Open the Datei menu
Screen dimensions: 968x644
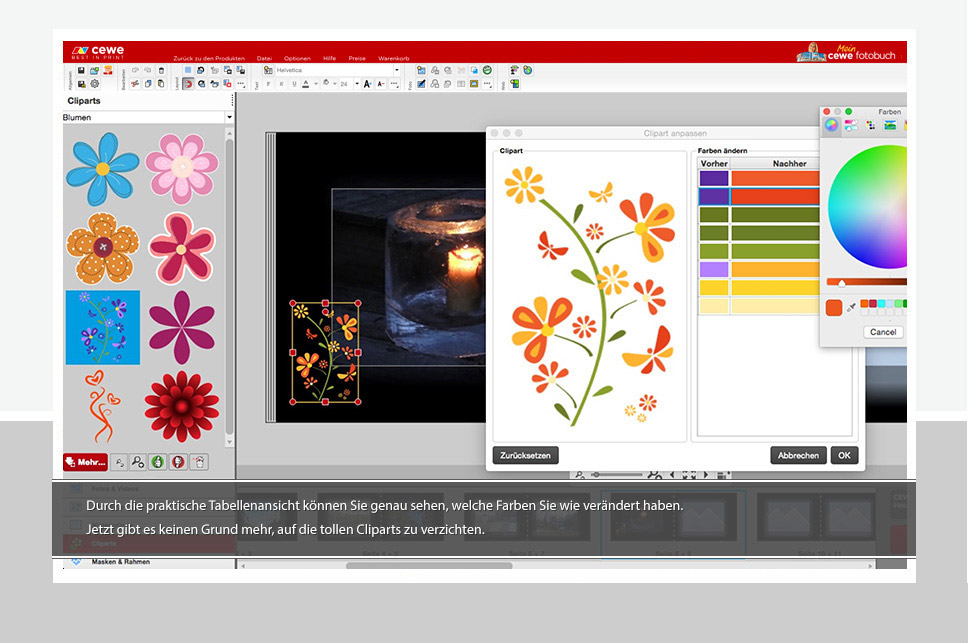click(x=264, y=59)
